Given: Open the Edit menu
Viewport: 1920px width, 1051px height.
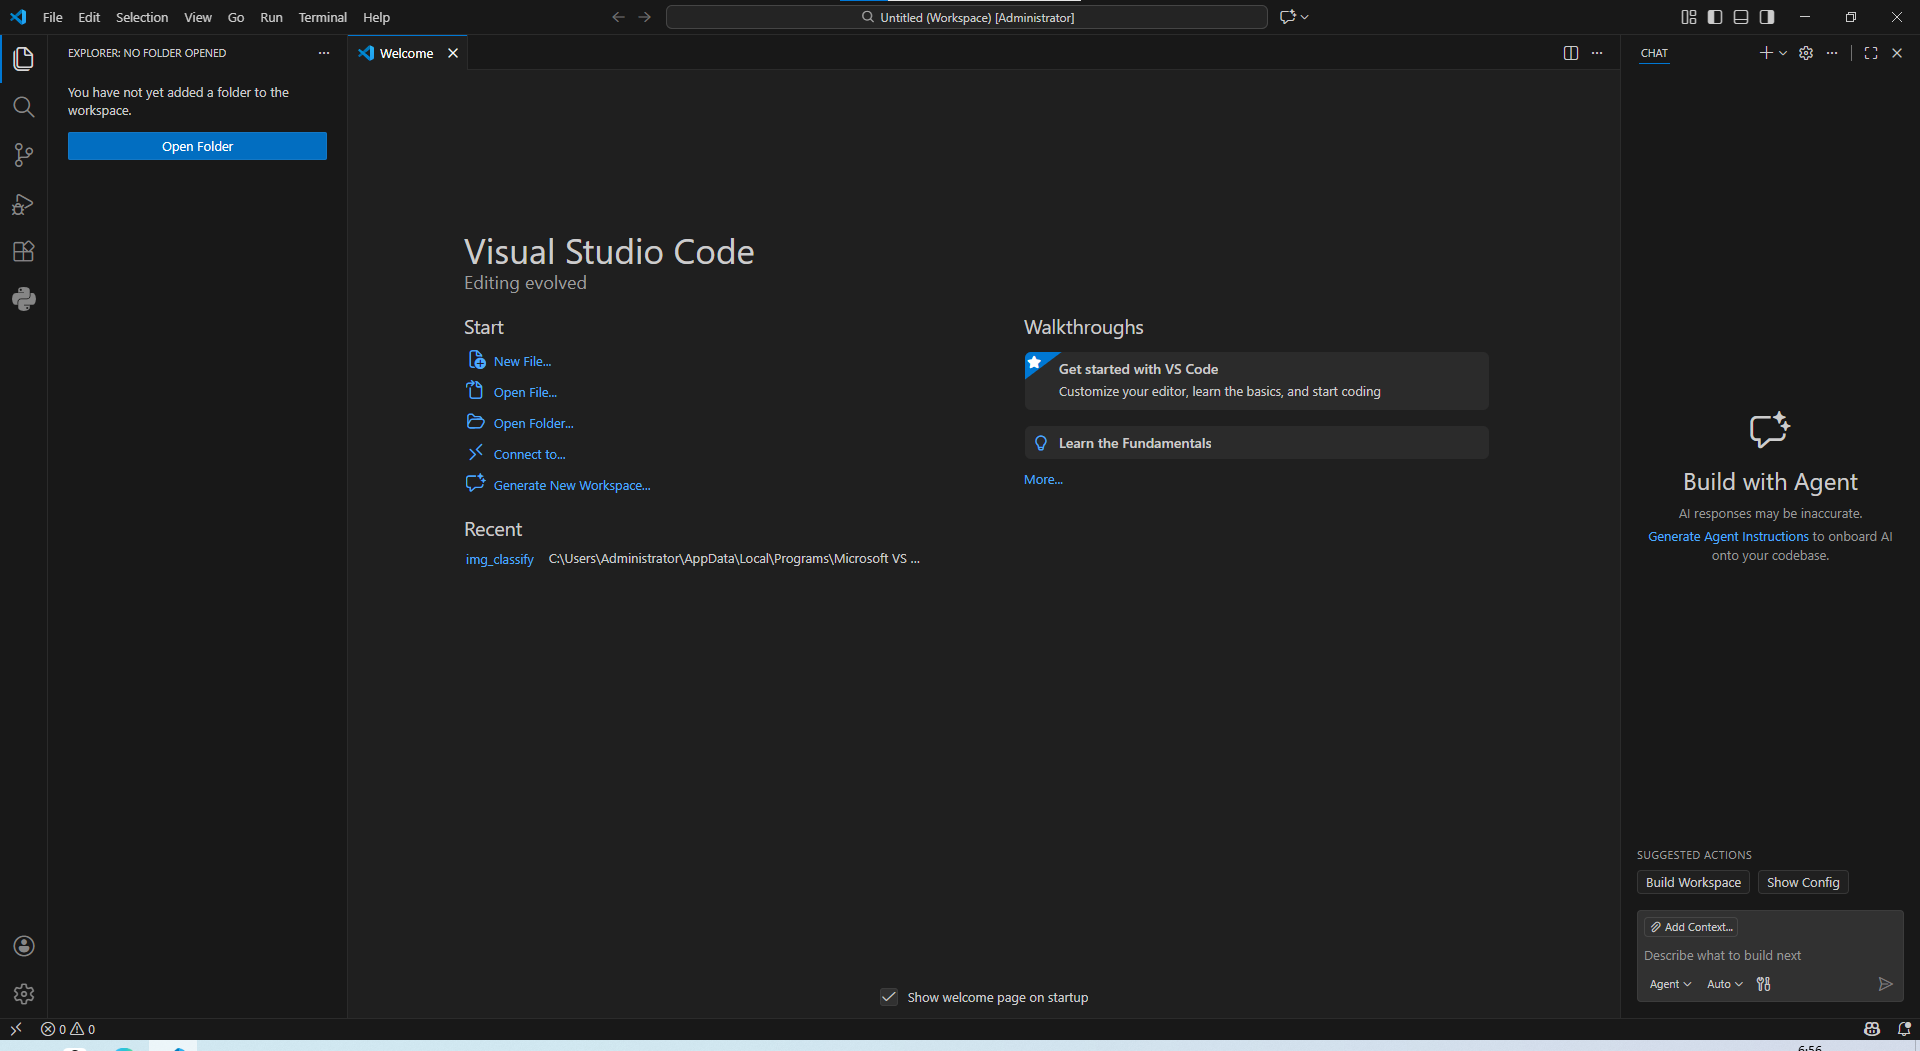Looking at the screenshot, I should click(x=89, y=17).
